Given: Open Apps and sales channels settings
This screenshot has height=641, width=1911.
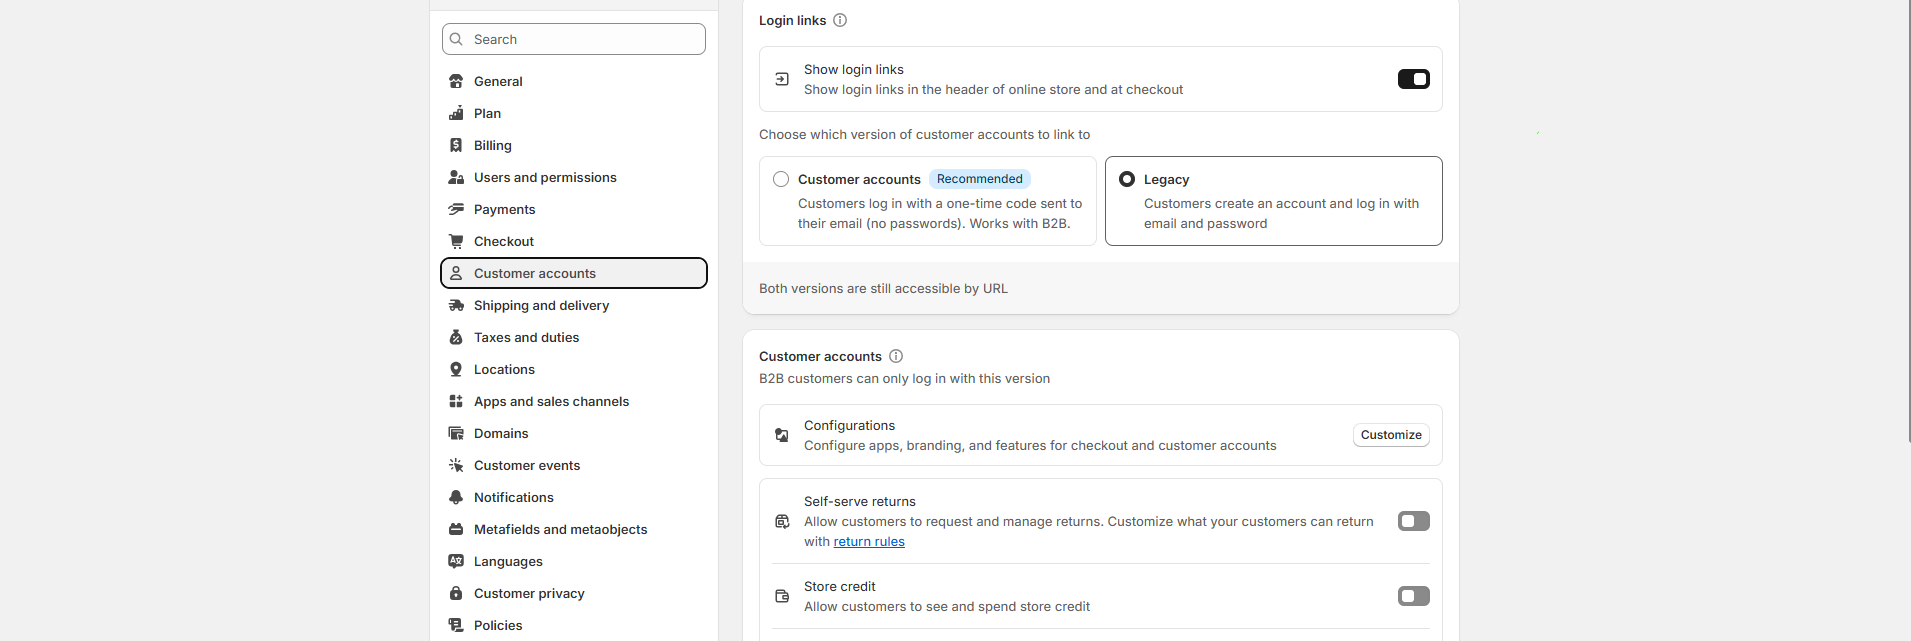Looking at the screenshot, I should (551, 401).
